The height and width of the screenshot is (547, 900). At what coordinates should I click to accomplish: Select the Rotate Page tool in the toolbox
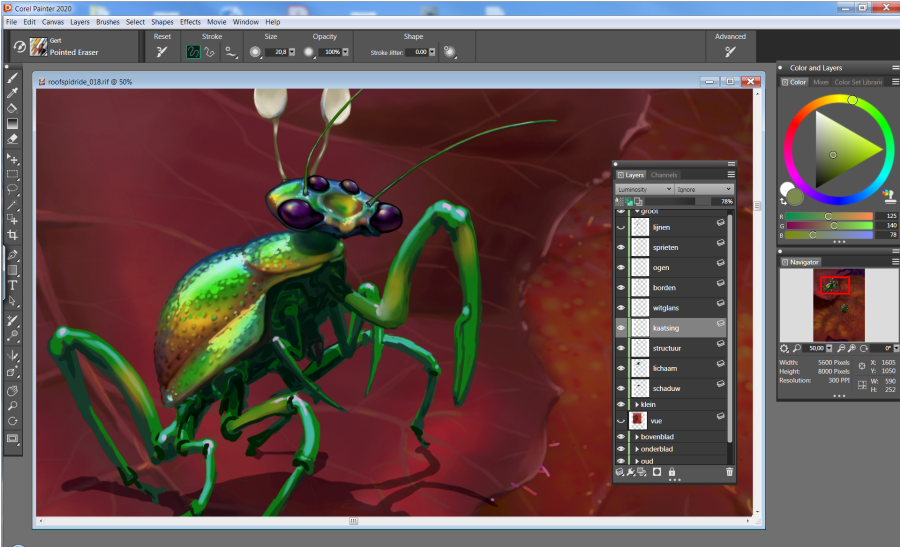click(x=12, y=421)
